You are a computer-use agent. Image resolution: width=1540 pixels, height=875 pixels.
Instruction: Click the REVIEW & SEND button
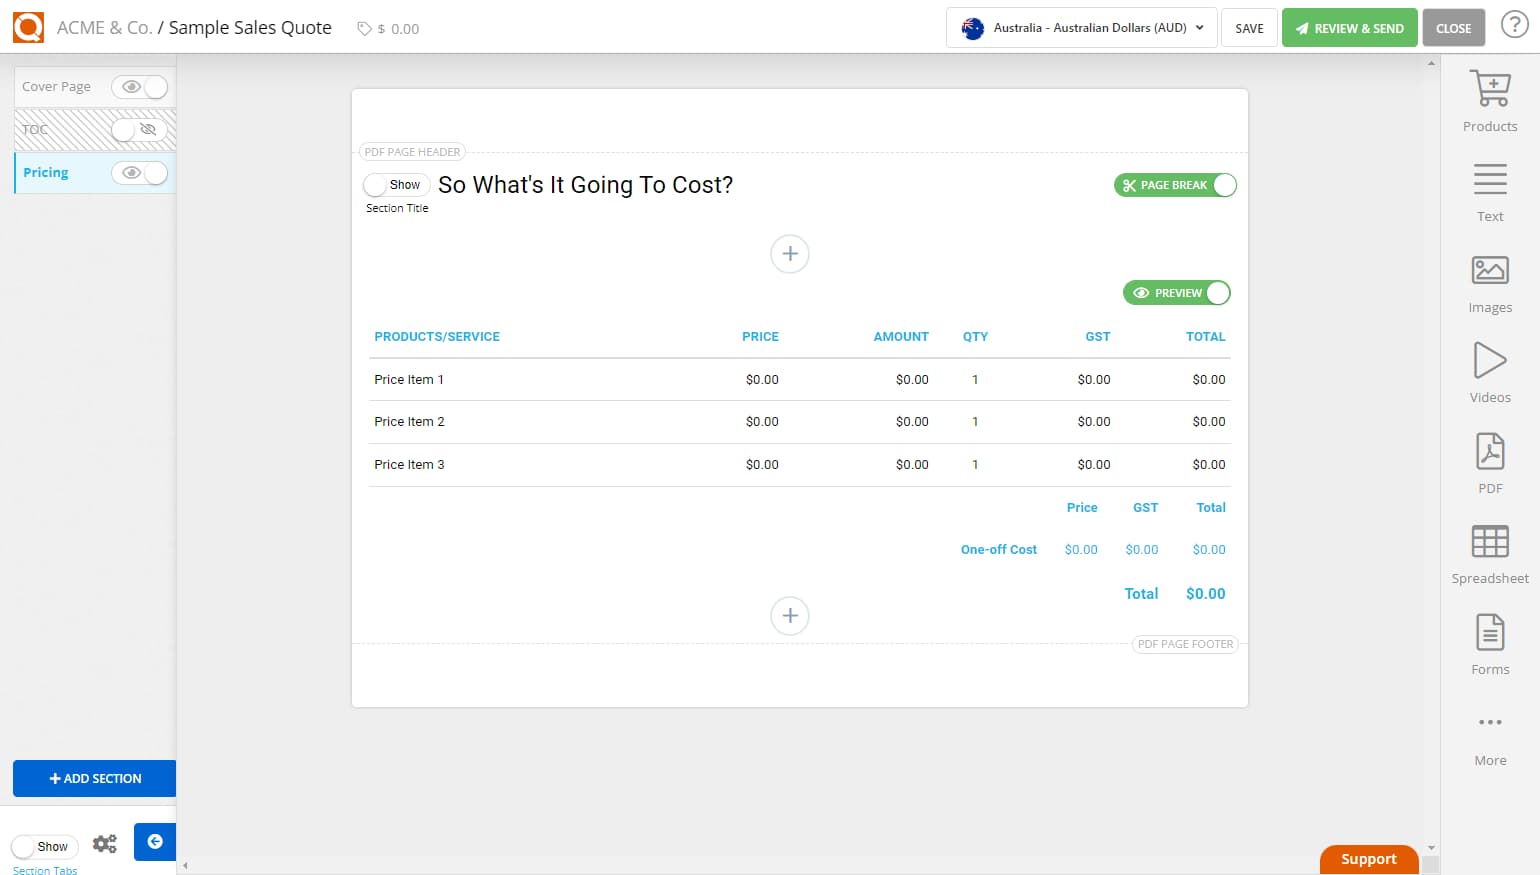pos(1349,27)
